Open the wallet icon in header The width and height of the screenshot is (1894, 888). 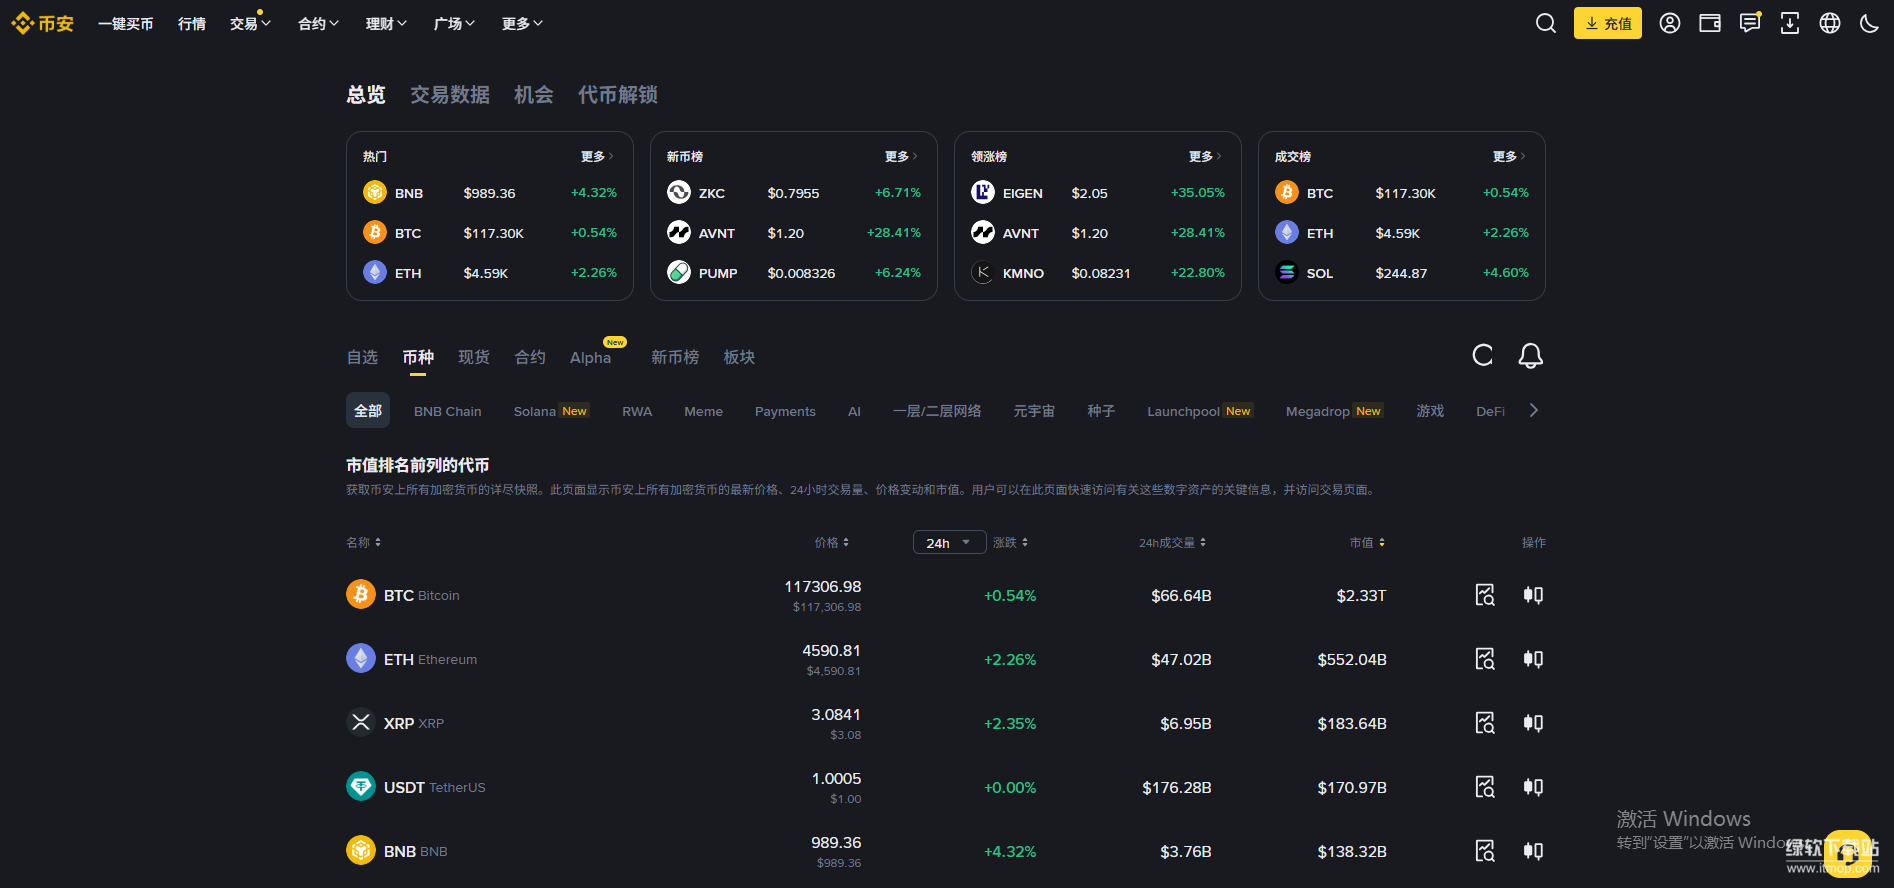pyautogui.click(x=1710, y=23)
